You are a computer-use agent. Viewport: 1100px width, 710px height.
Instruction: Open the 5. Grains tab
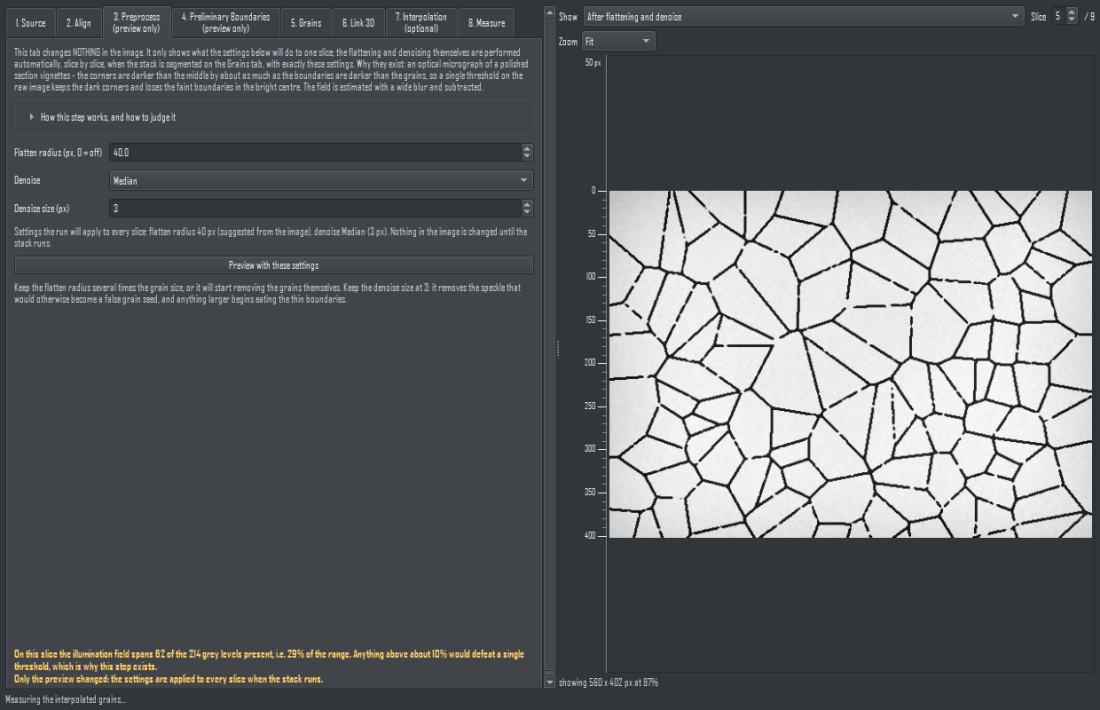pos(306,23)
